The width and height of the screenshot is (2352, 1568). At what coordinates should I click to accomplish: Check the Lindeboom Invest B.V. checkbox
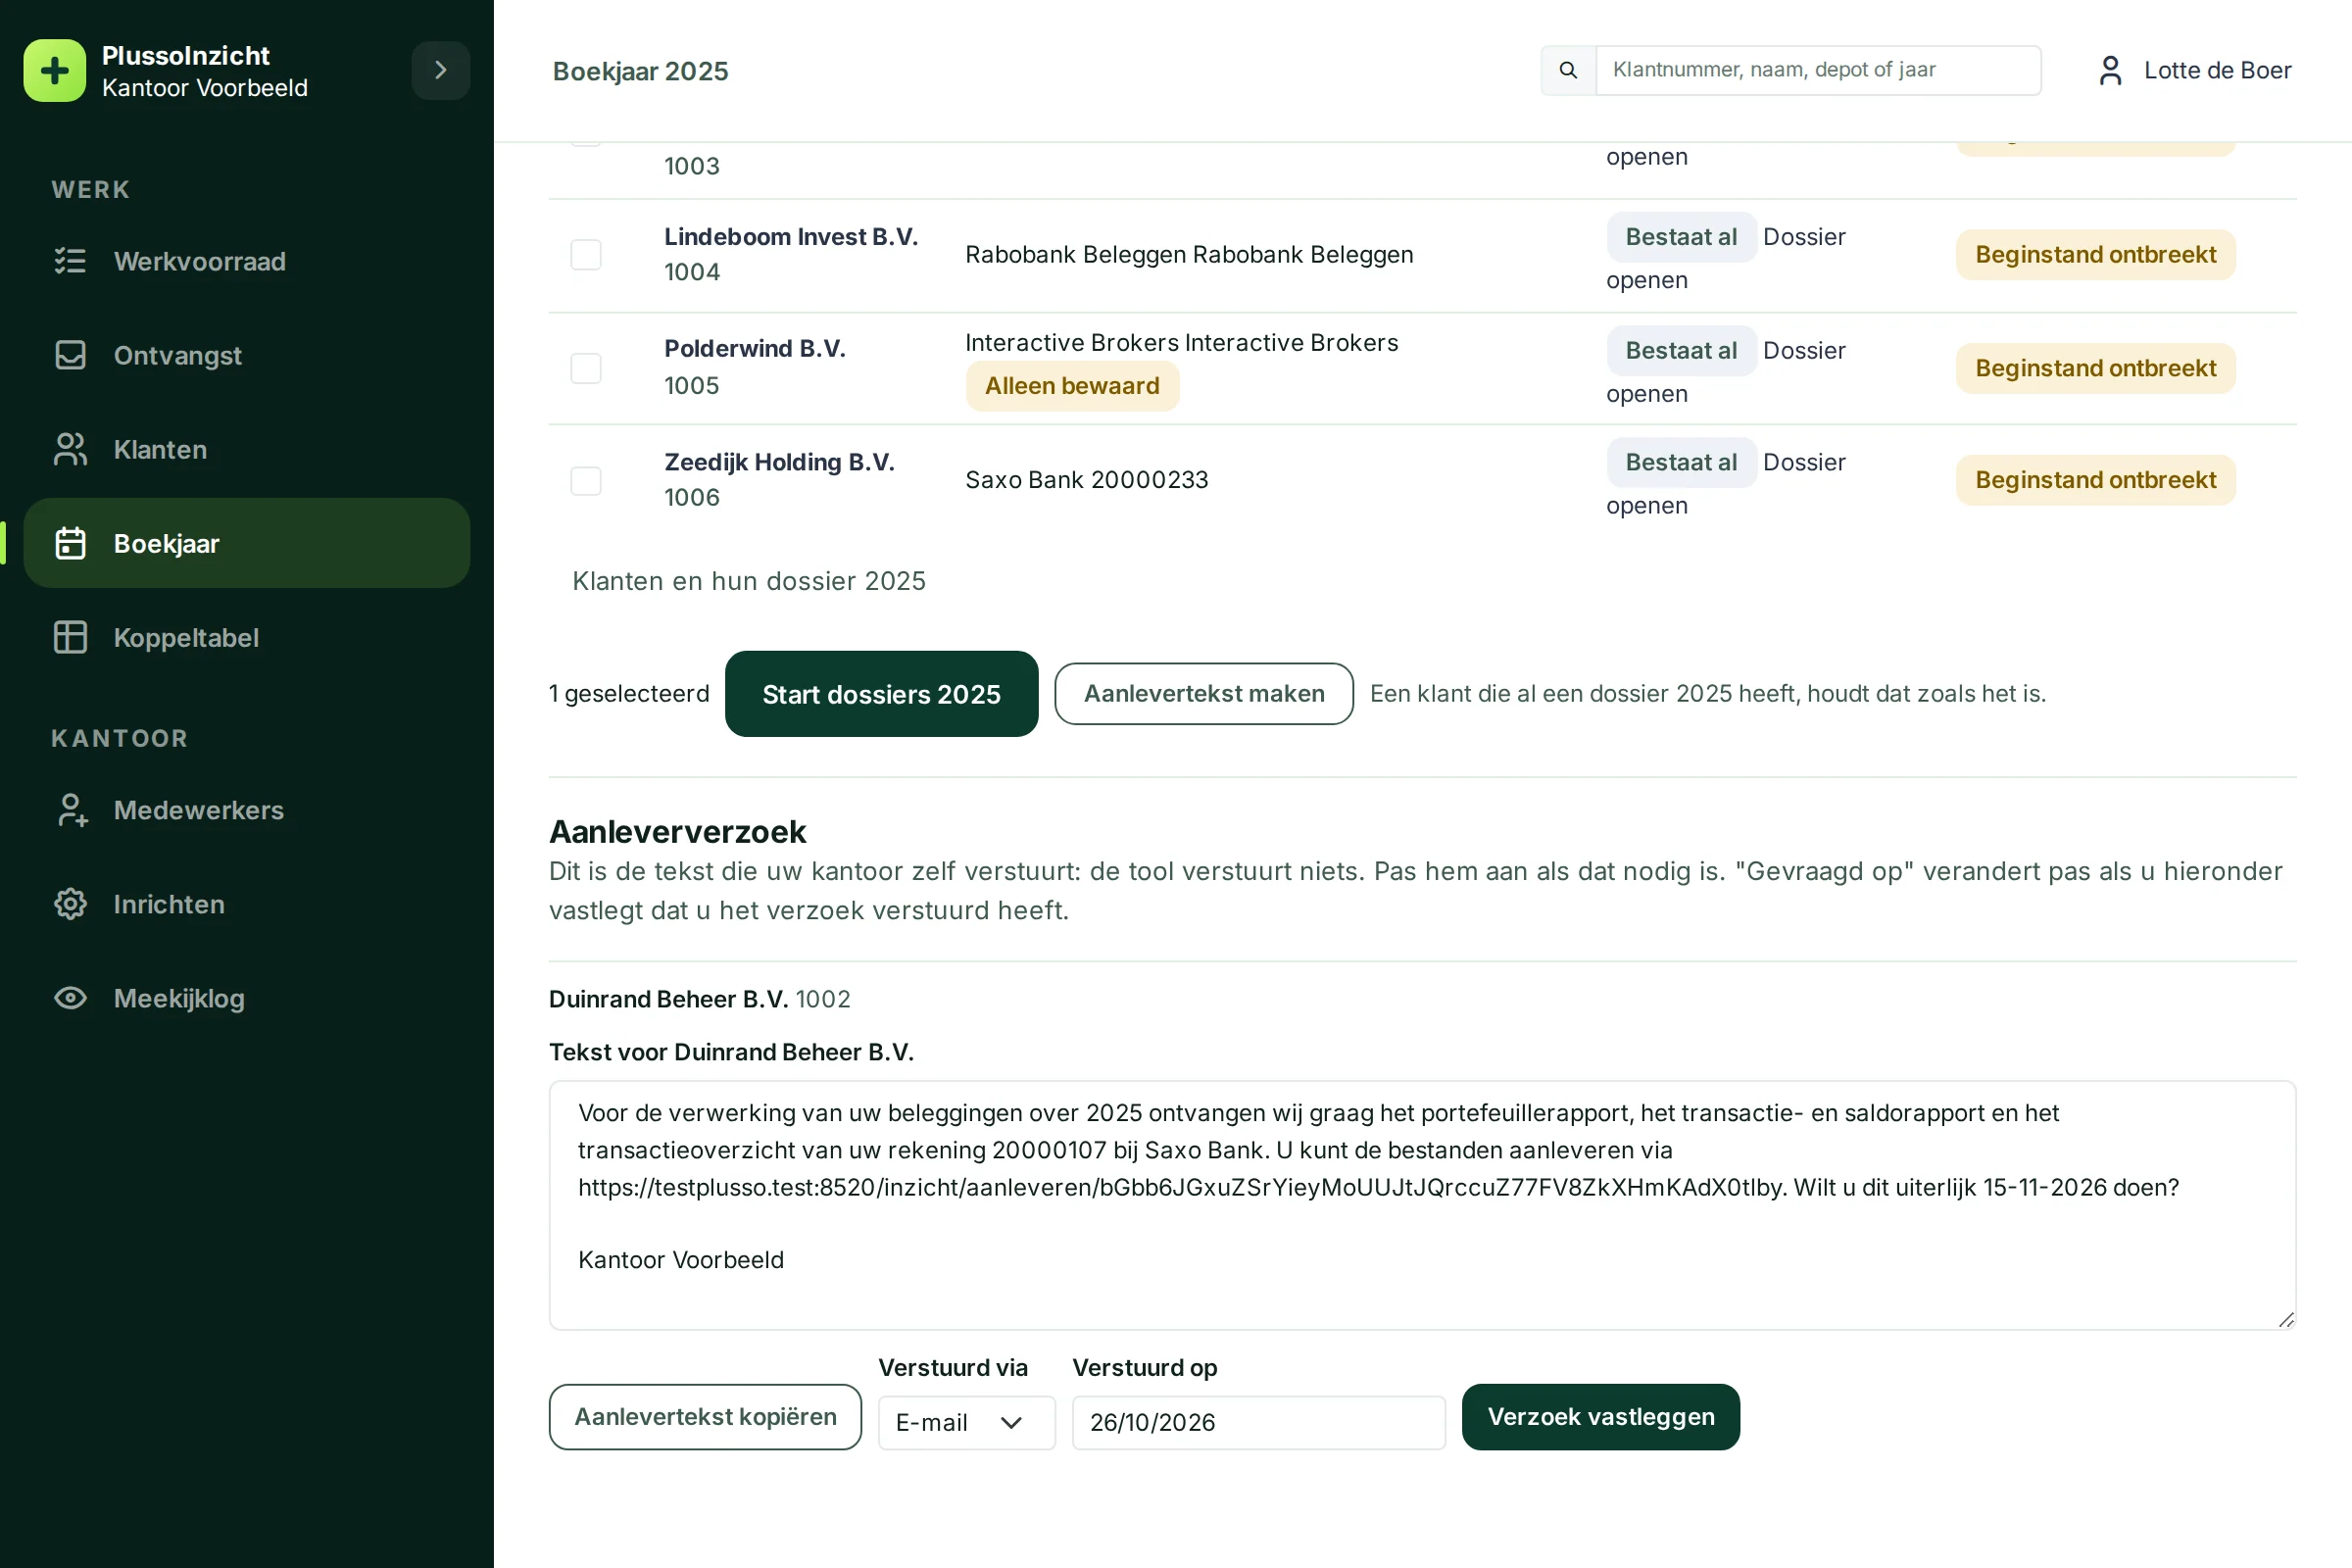(586, 255)
